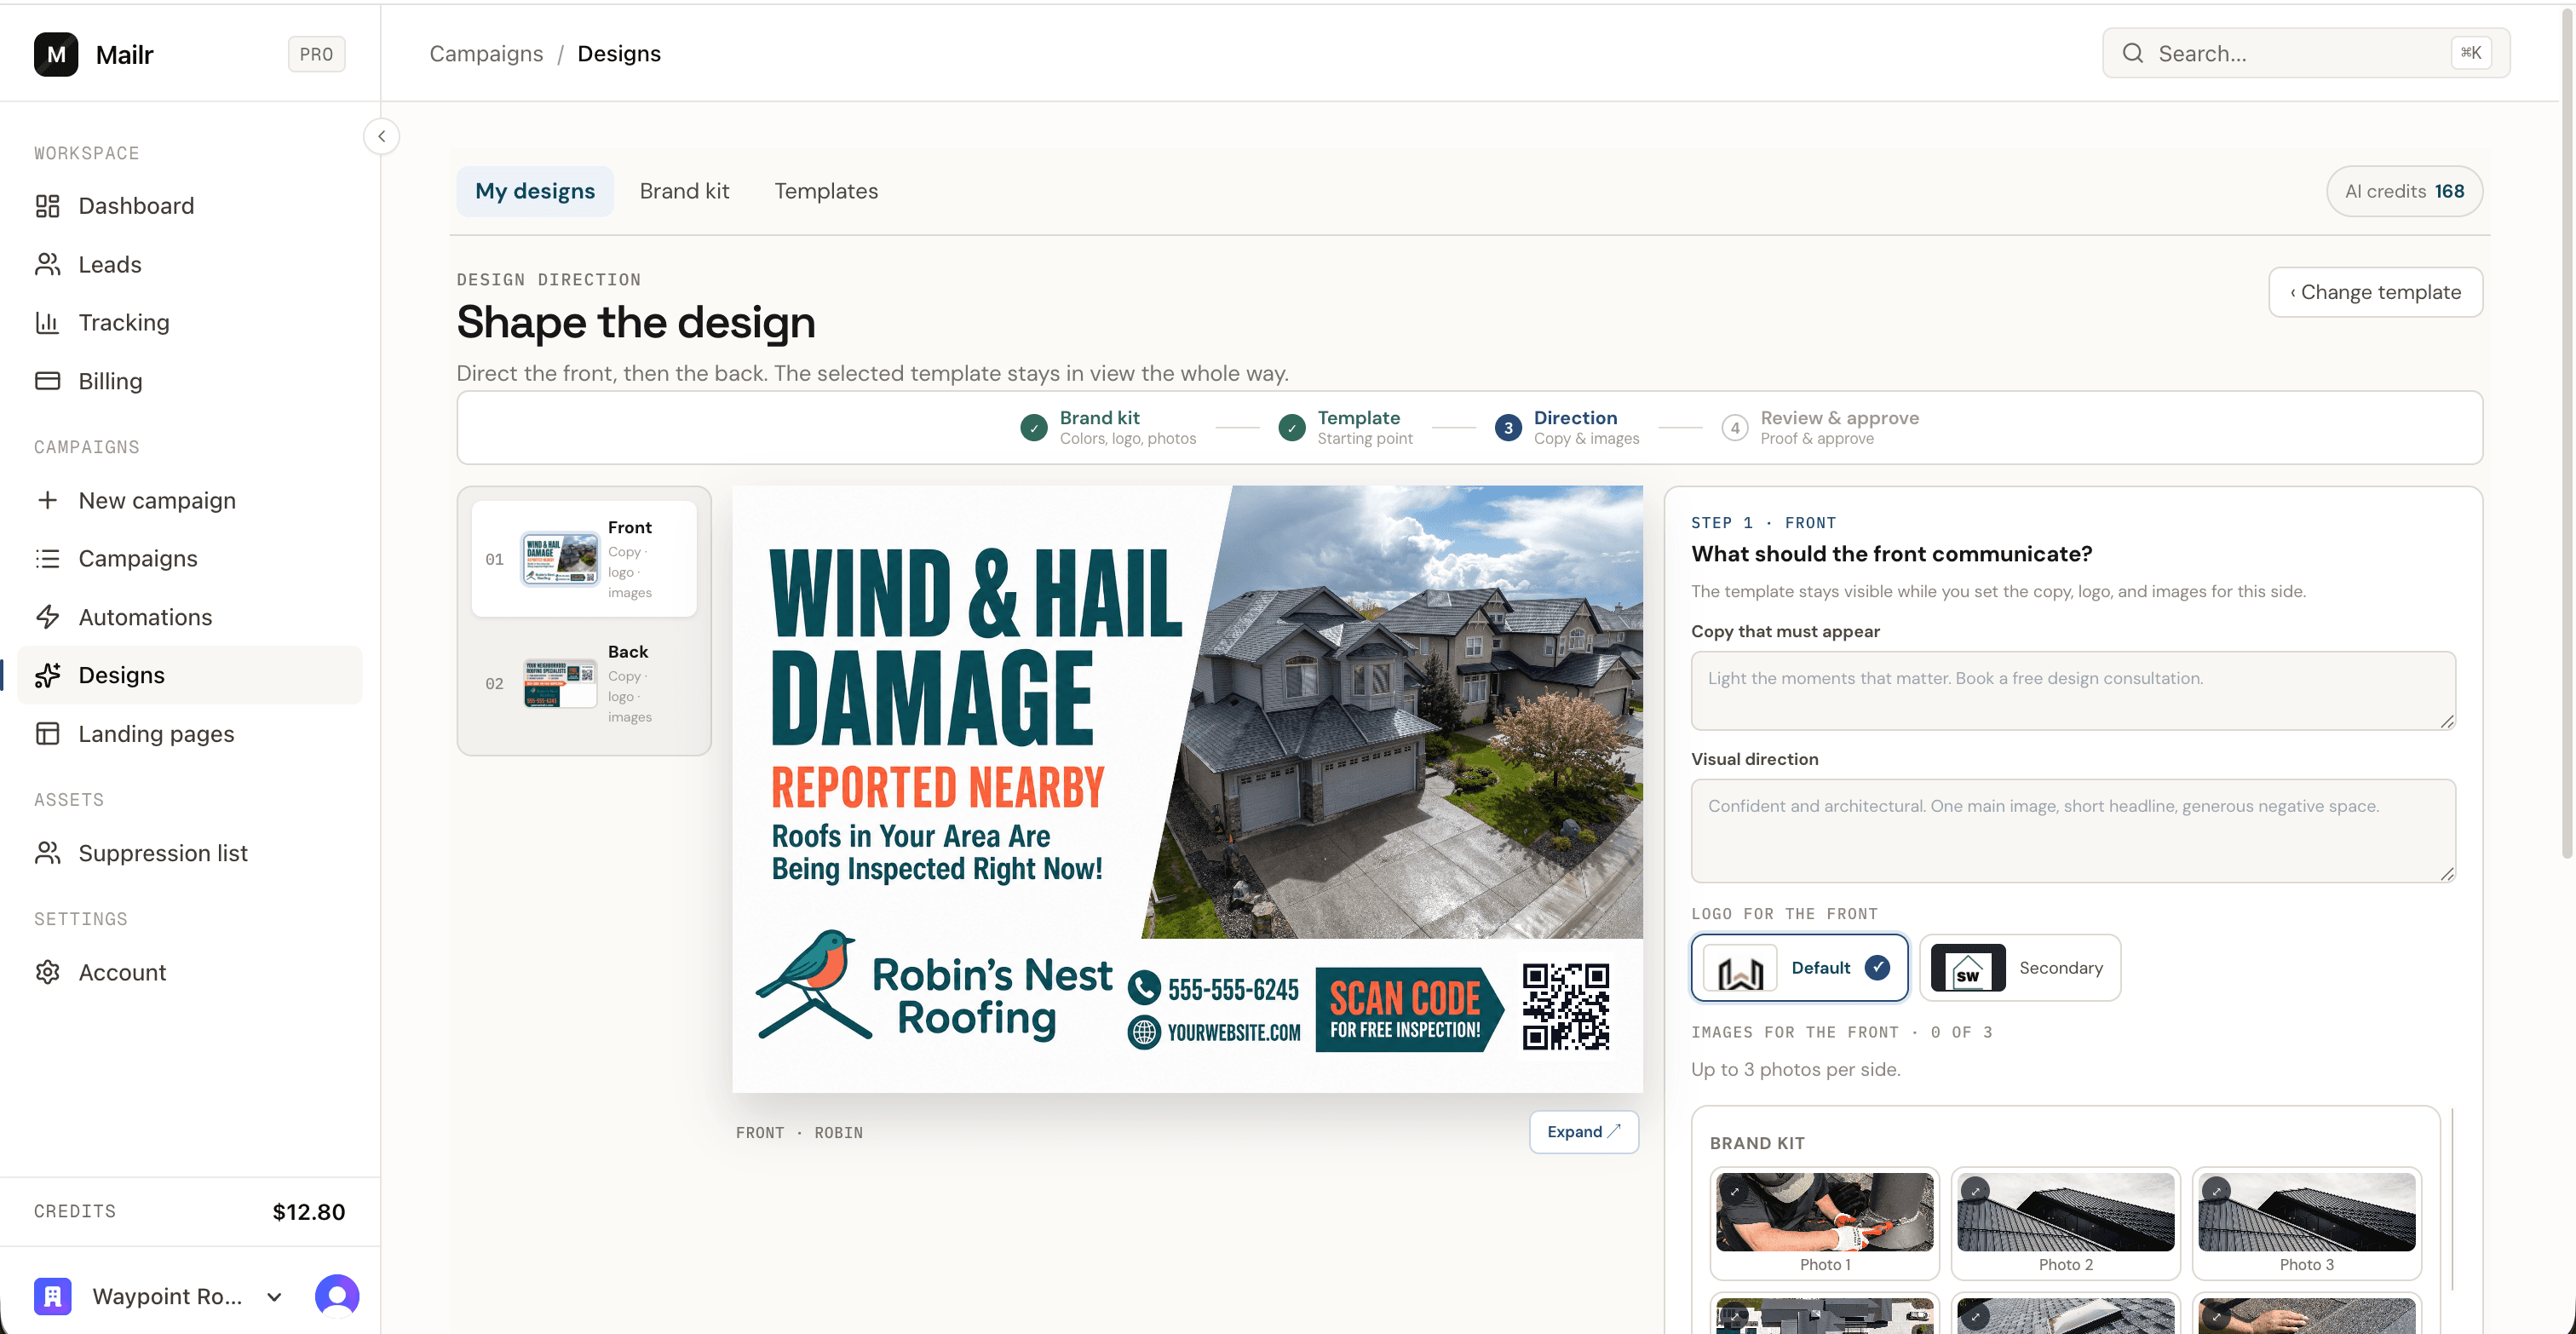Click the expand icon on Photo 1
Image resolution: width=2576 pixels, height=1334 pixels.
click(1734, 1191)
